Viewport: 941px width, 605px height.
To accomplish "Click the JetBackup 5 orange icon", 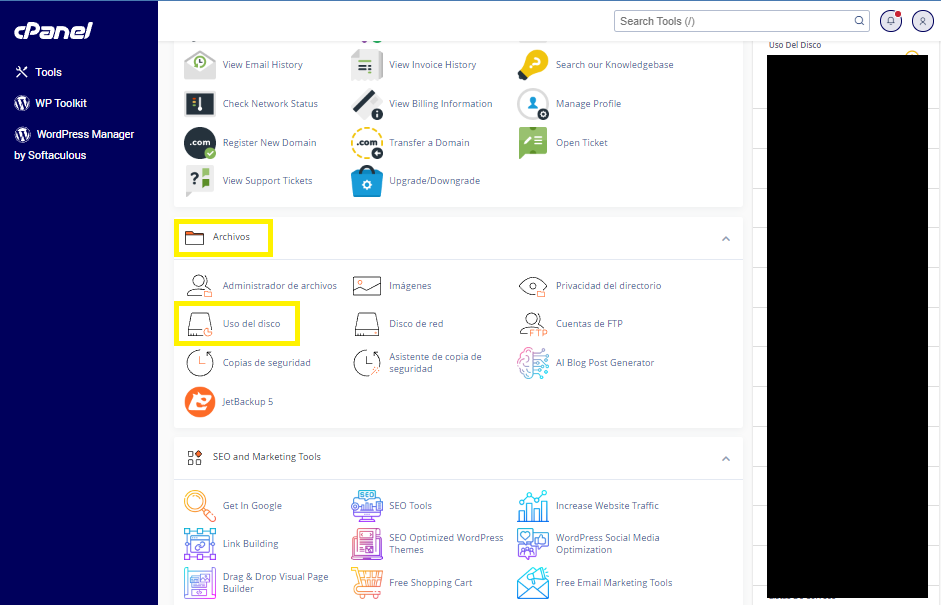I will (200, 402).
